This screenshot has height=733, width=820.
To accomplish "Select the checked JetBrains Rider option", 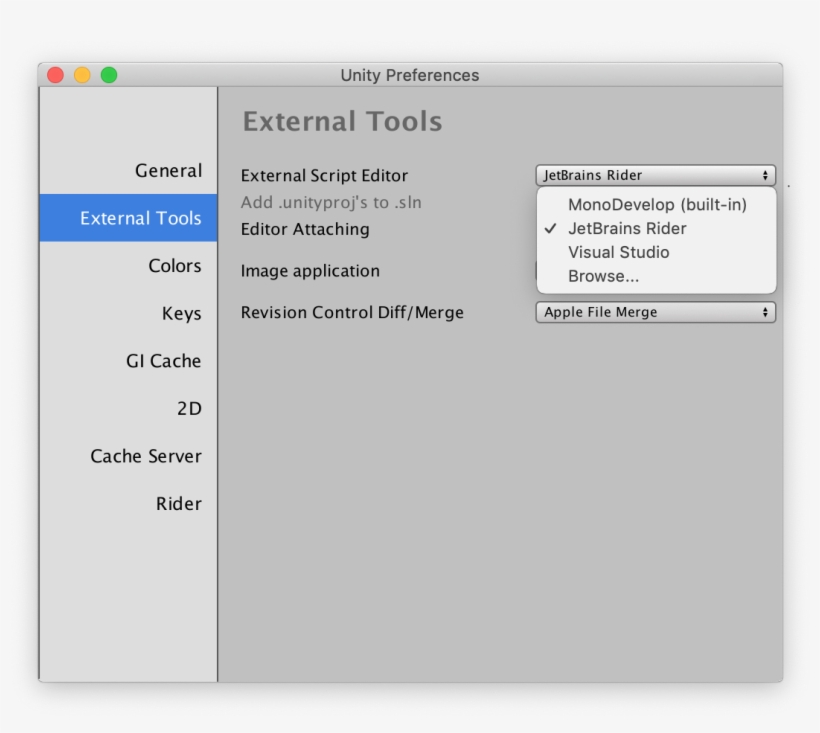I will [657, 228].
